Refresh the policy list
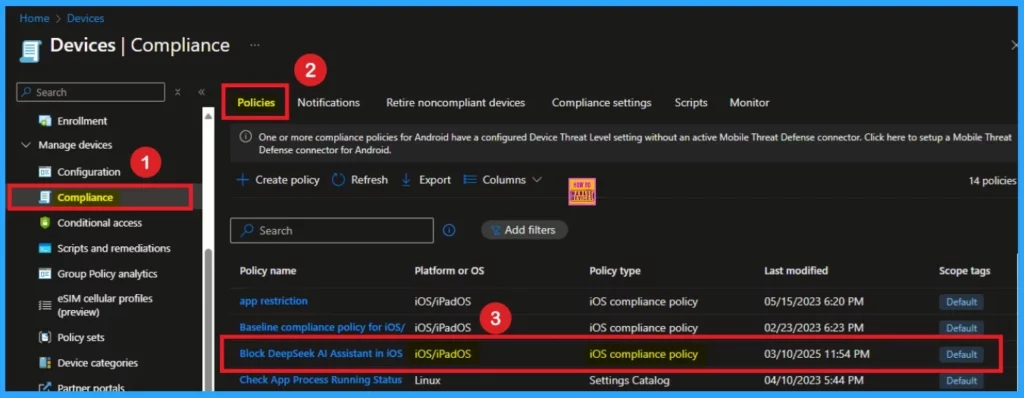Image resolution: width=1024 pixels, height=398 pixels. 360,180
